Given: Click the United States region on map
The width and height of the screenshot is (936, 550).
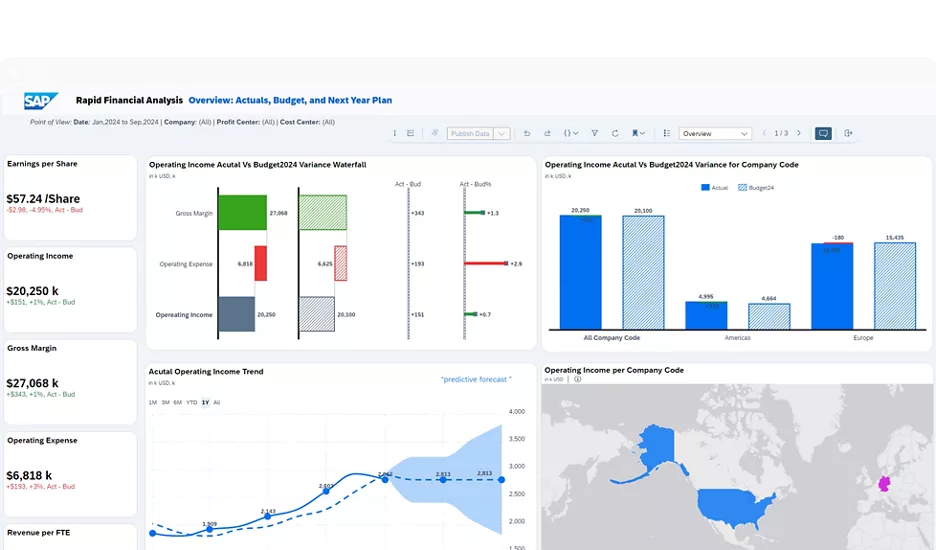Looking at the screenshot, I should [x=735, y=504].
